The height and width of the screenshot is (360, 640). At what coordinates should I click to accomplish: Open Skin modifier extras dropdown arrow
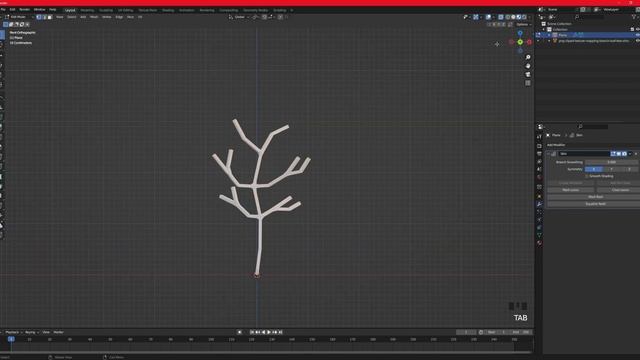point(630,154)
